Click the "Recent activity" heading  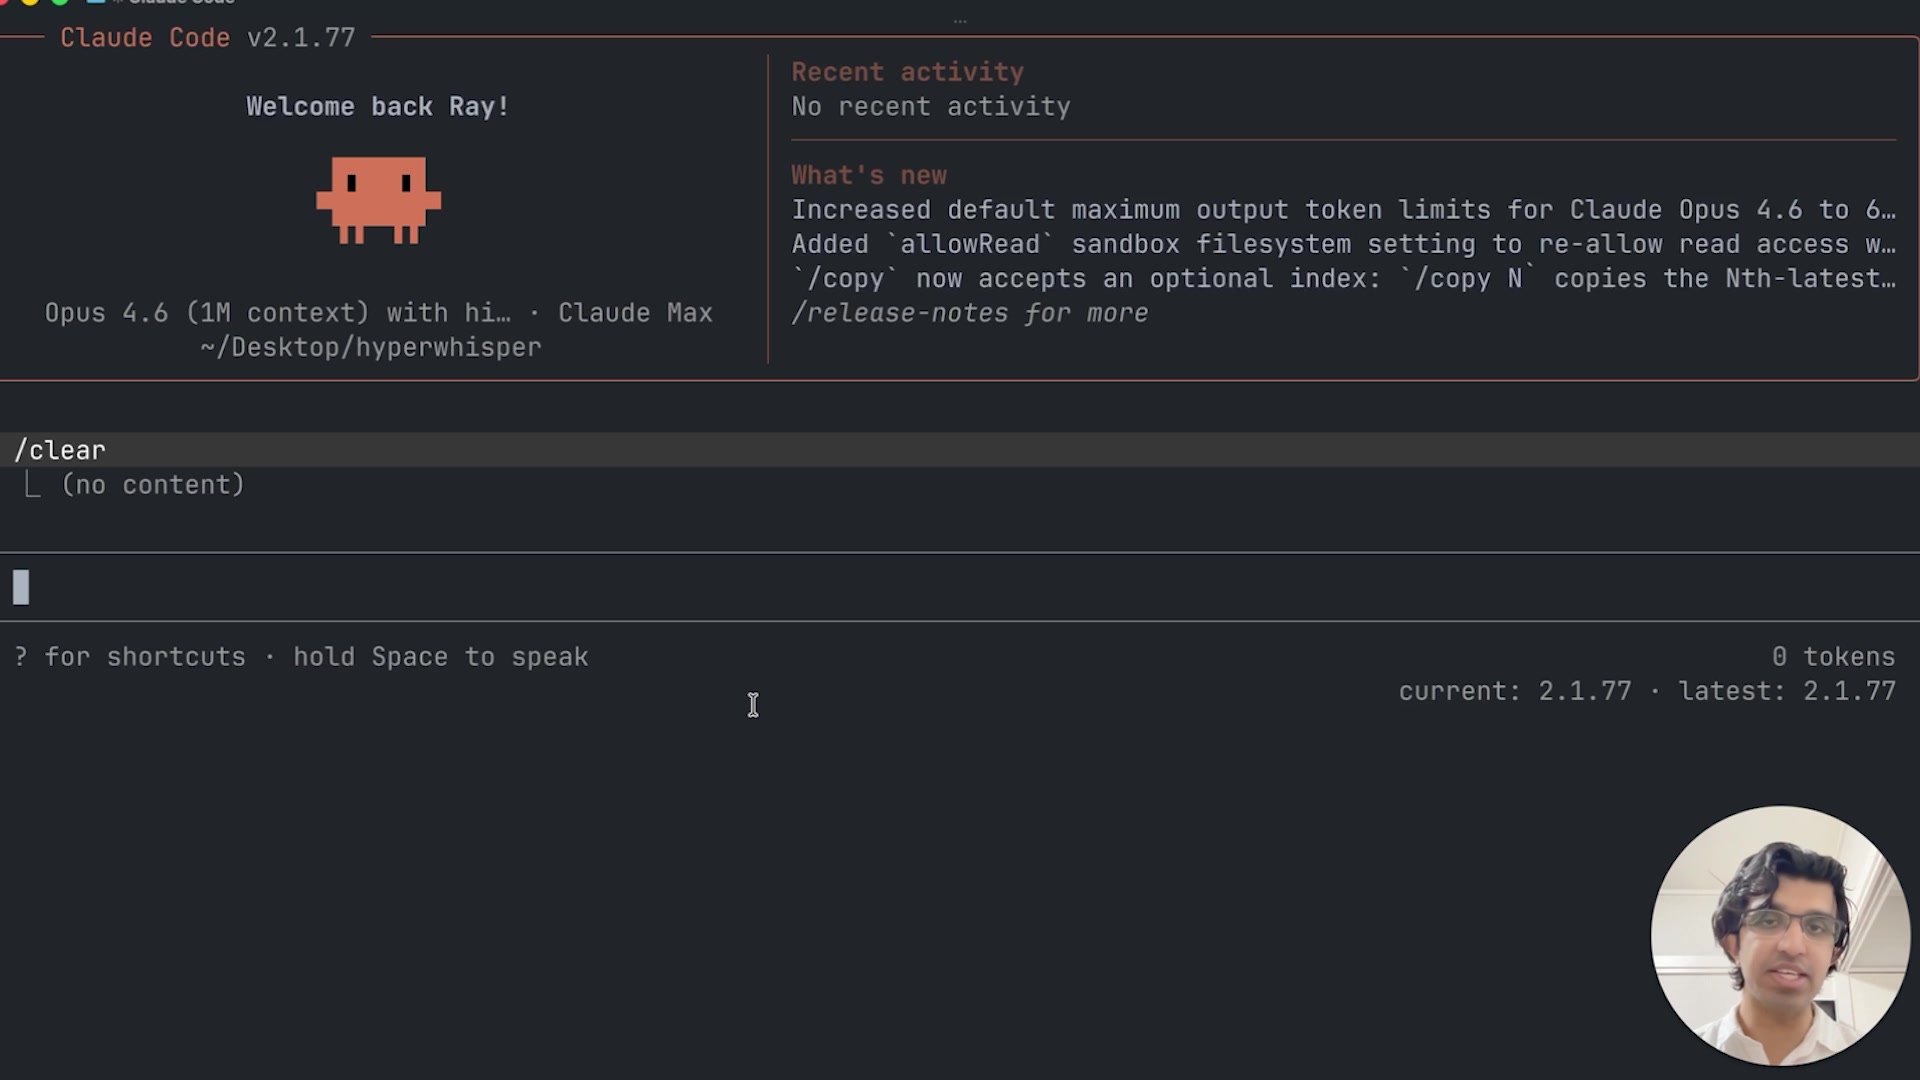[x=907, y=72]
